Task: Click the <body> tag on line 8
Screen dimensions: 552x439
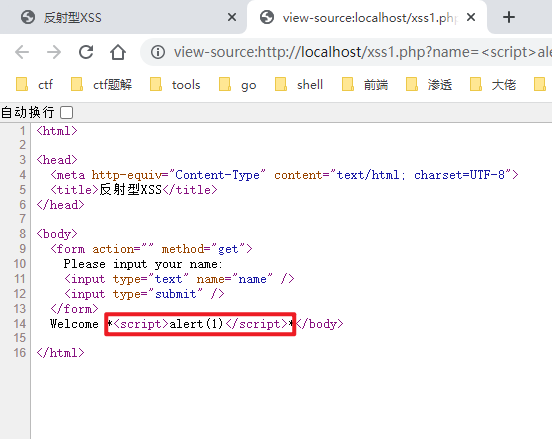Action: [x=57, y=234]
